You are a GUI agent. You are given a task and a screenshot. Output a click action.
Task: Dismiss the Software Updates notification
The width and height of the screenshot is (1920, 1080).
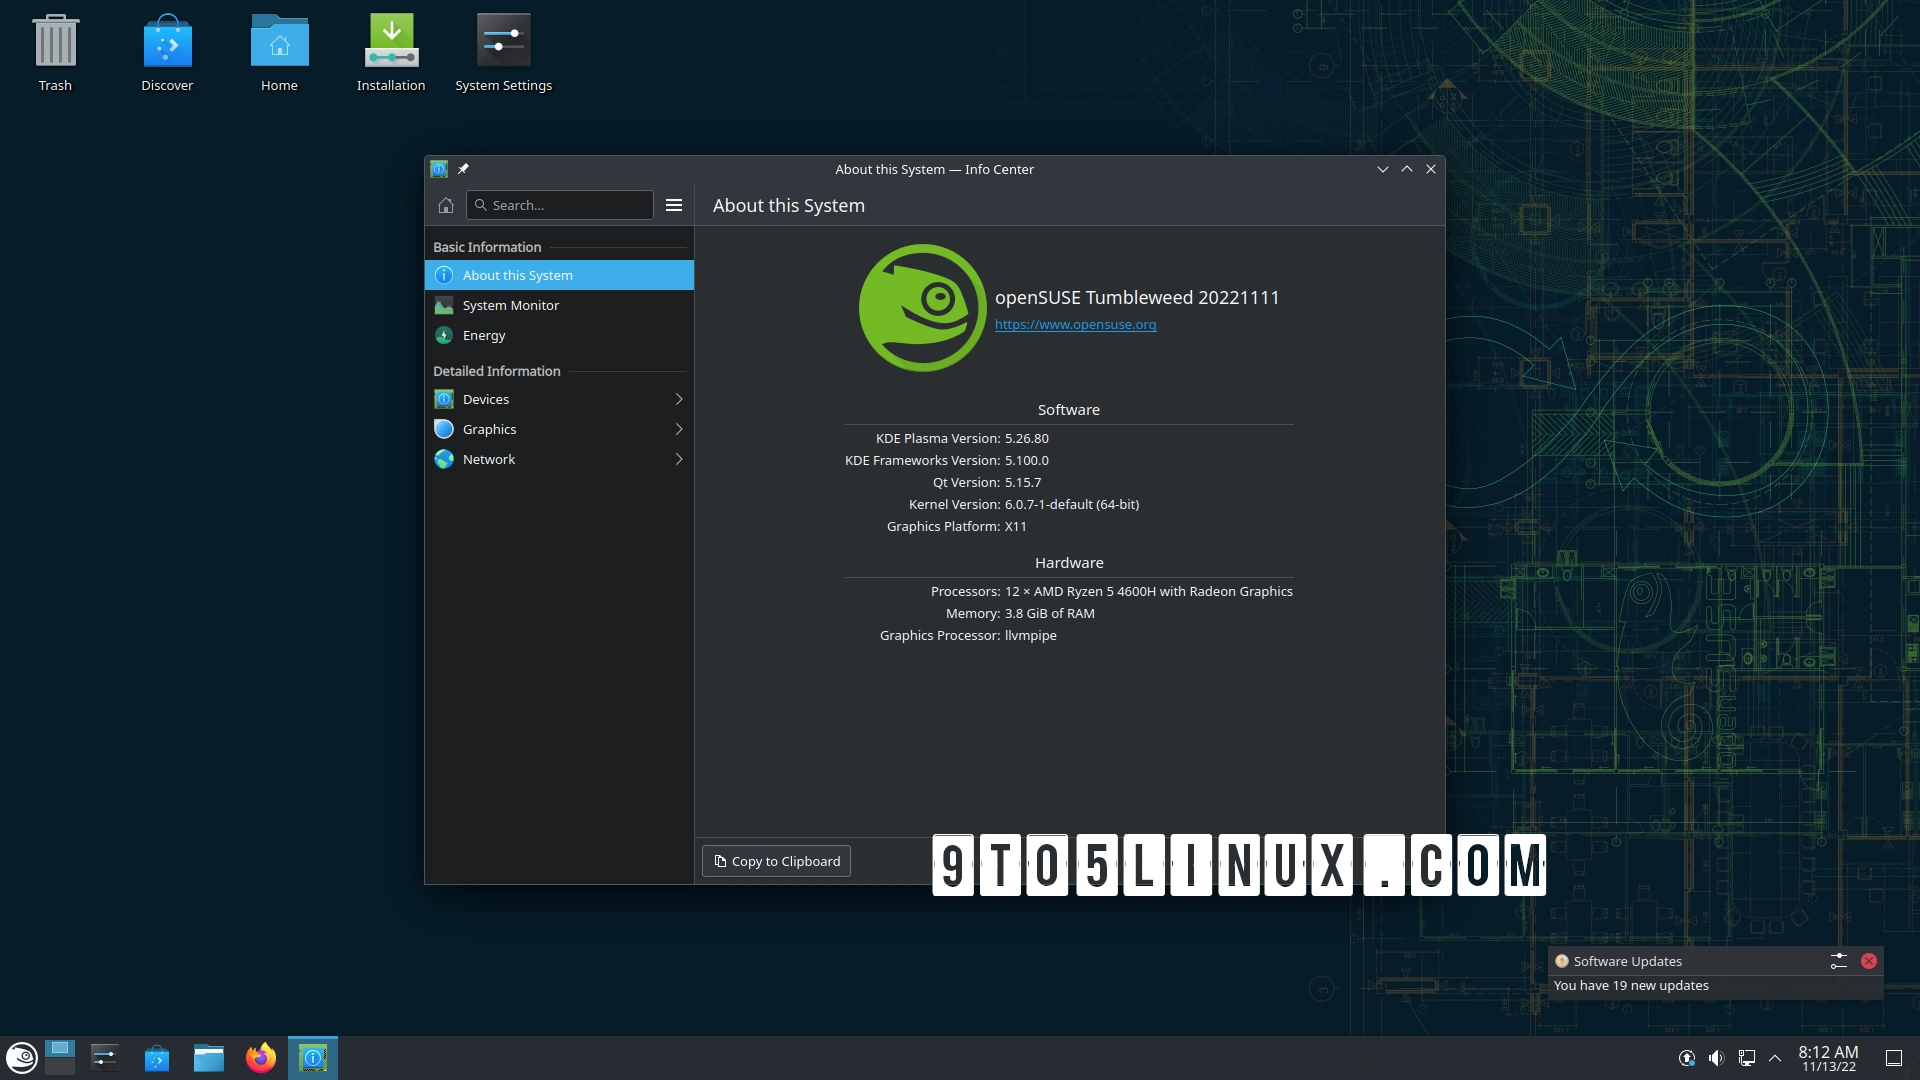(1868, 961)
